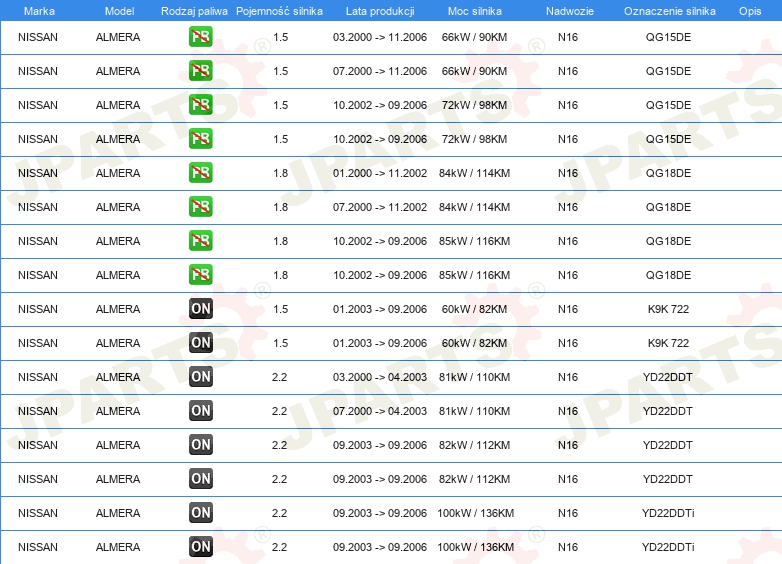Click 84kW / 114KM in the 07.2000 -> 11.2002 row
This screenshot has height=564, width=782.
pos(474,207)
